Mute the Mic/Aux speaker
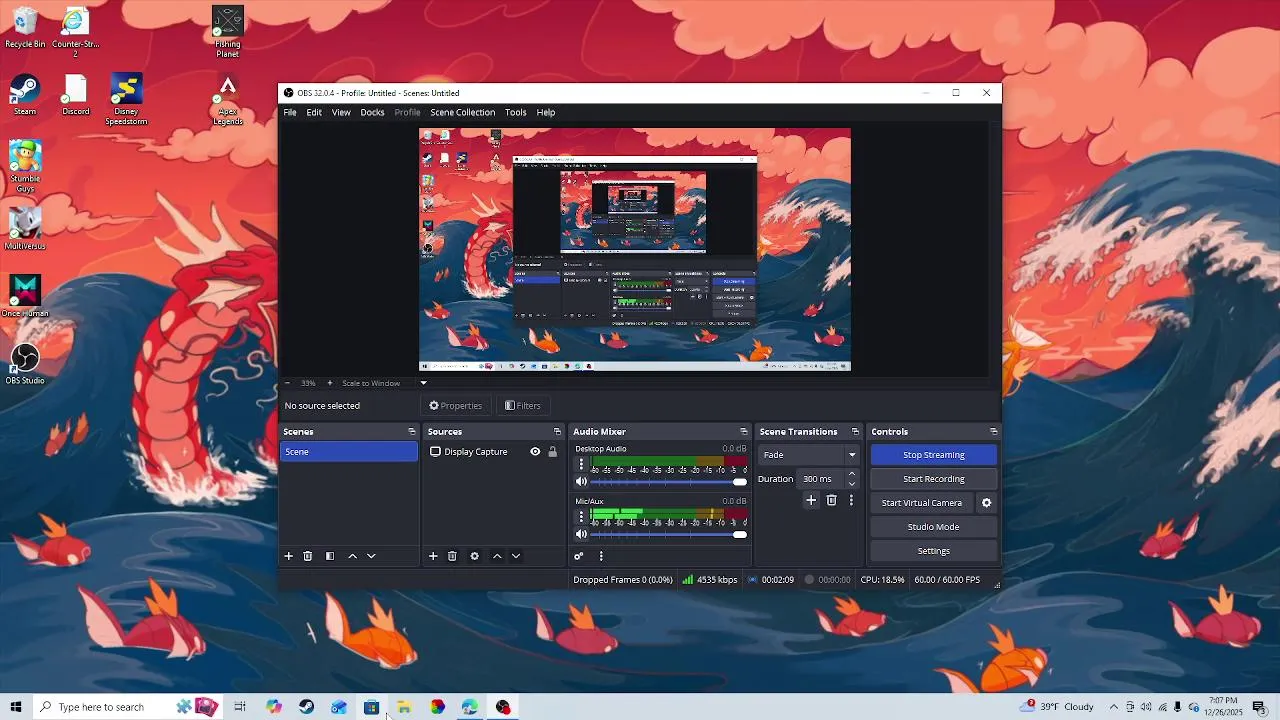This screenshot has height=720, width=1280. click(581, 534)
